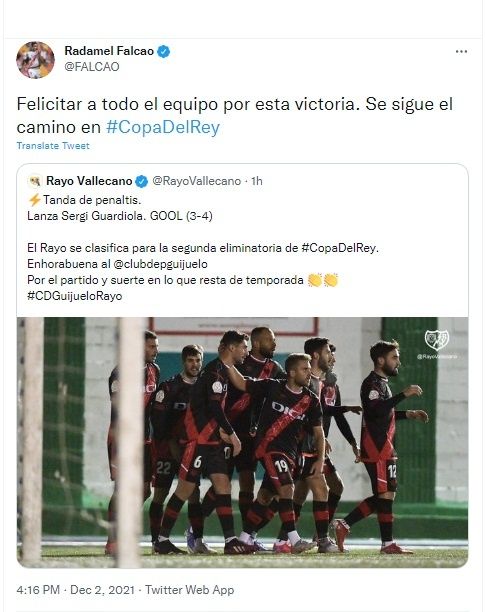Screen dimensions: 485x612
Task: Click the 1h timestamp of quoted tweet
Action: click(x=257, y=181)
